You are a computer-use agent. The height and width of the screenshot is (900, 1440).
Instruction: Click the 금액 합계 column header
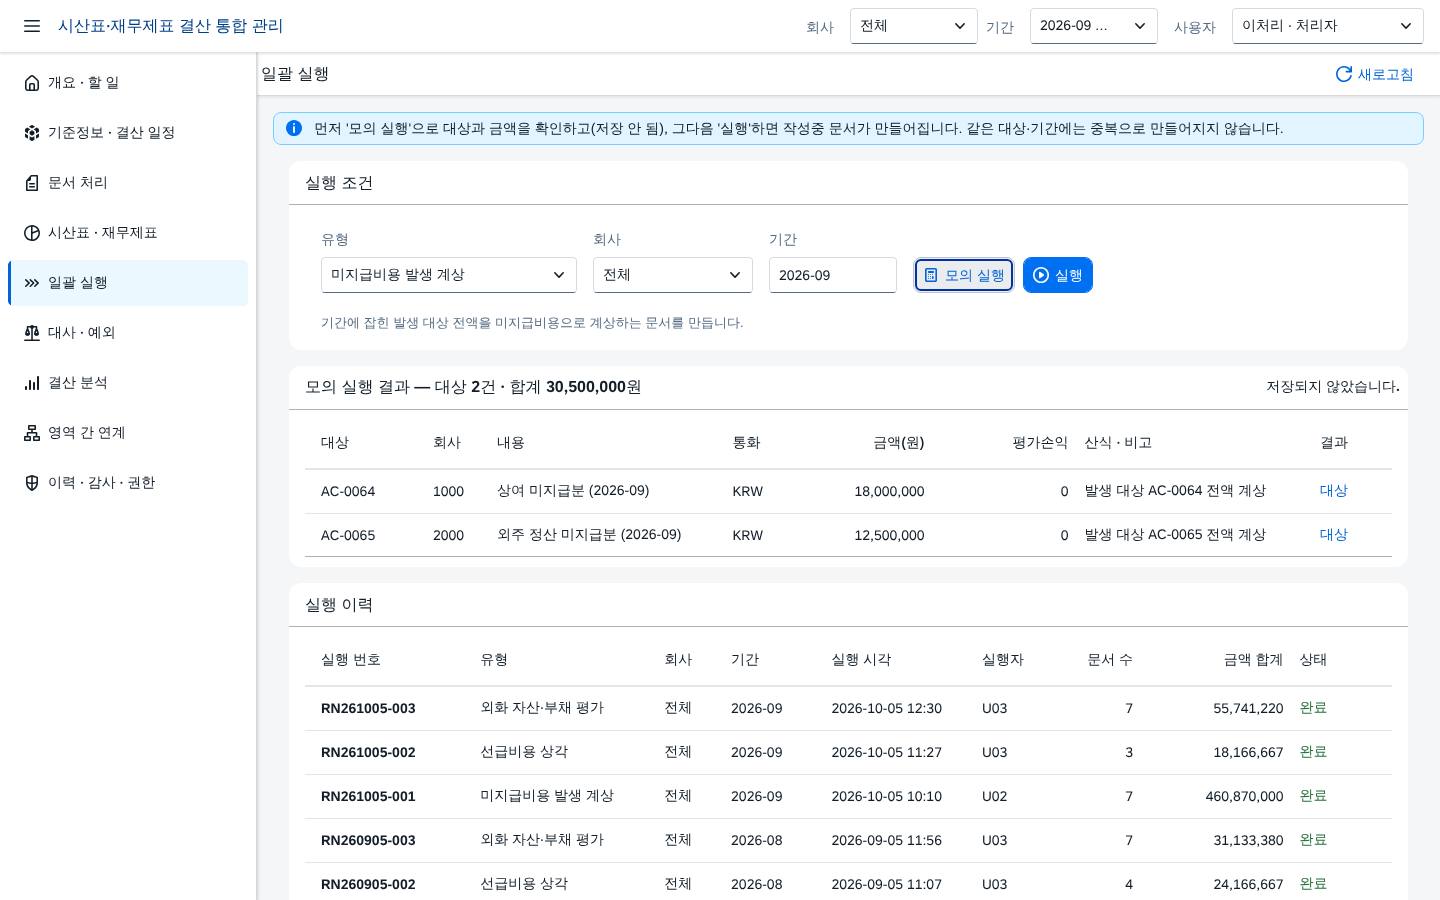tap(1253, 660)
